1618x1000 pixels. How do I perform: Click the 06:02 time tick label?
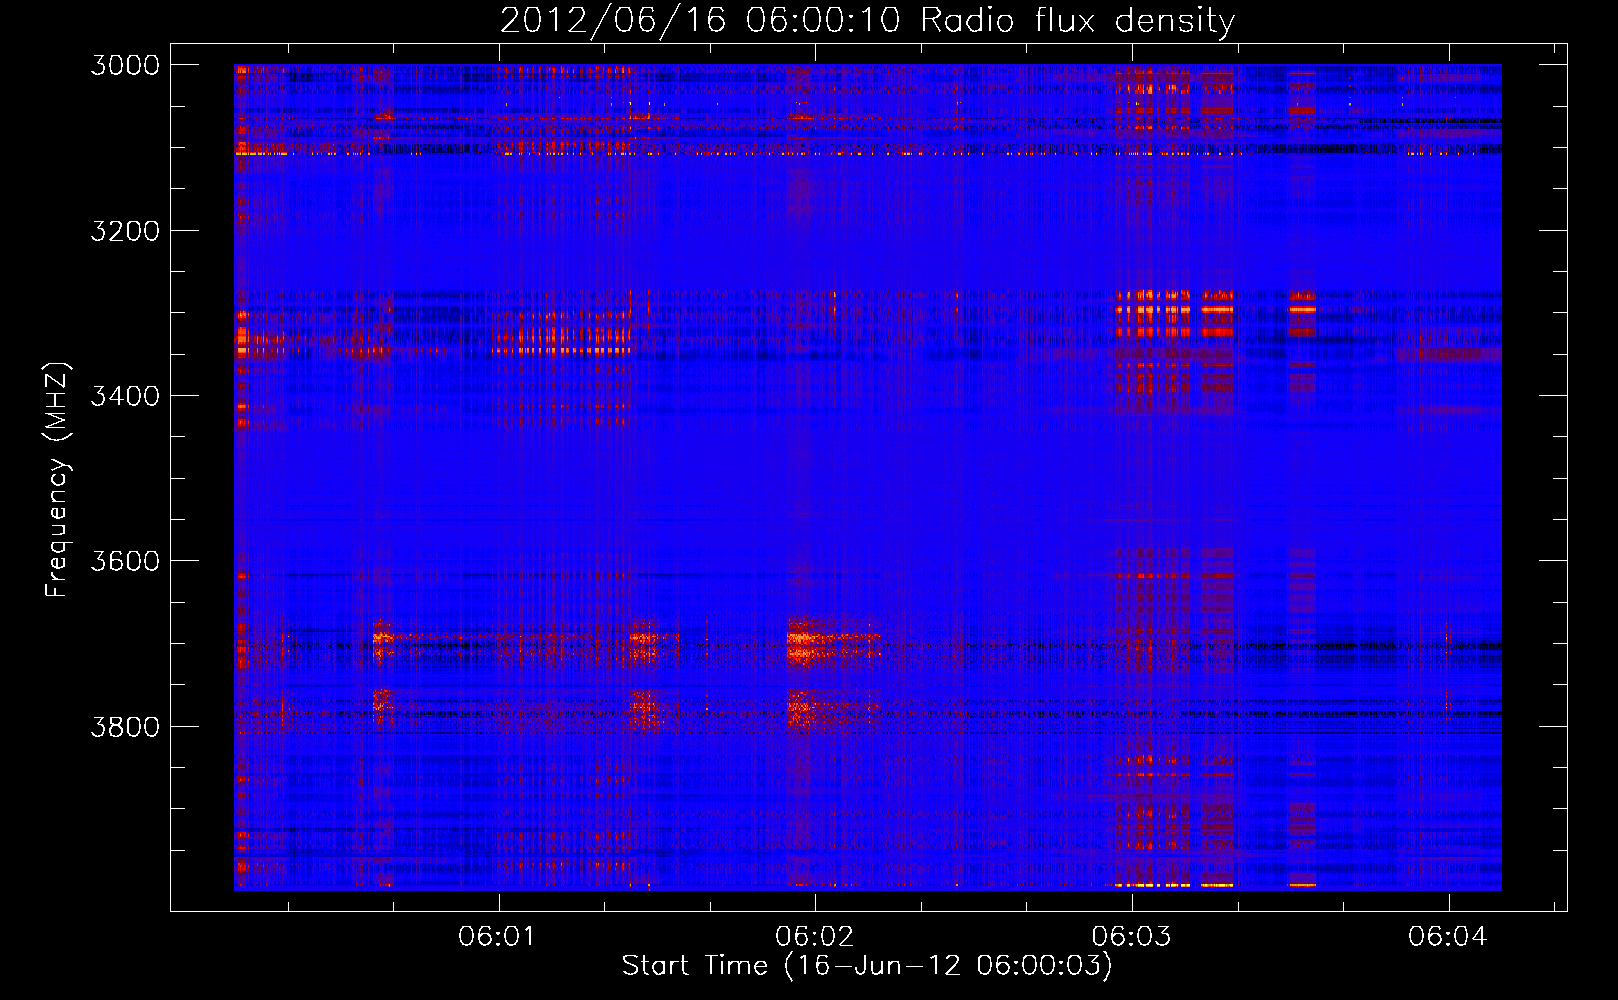tap(815, 937)
